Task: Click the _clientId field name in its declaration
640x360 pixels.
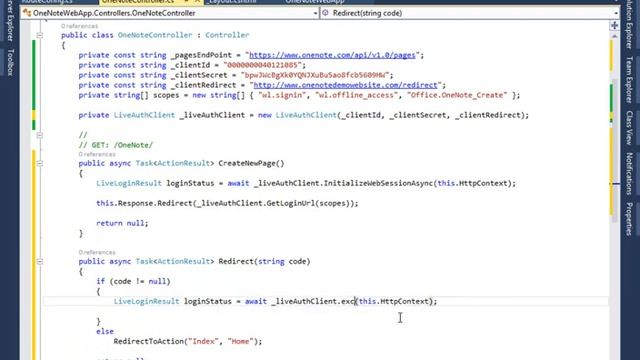Action: click(x=191, y=65)
